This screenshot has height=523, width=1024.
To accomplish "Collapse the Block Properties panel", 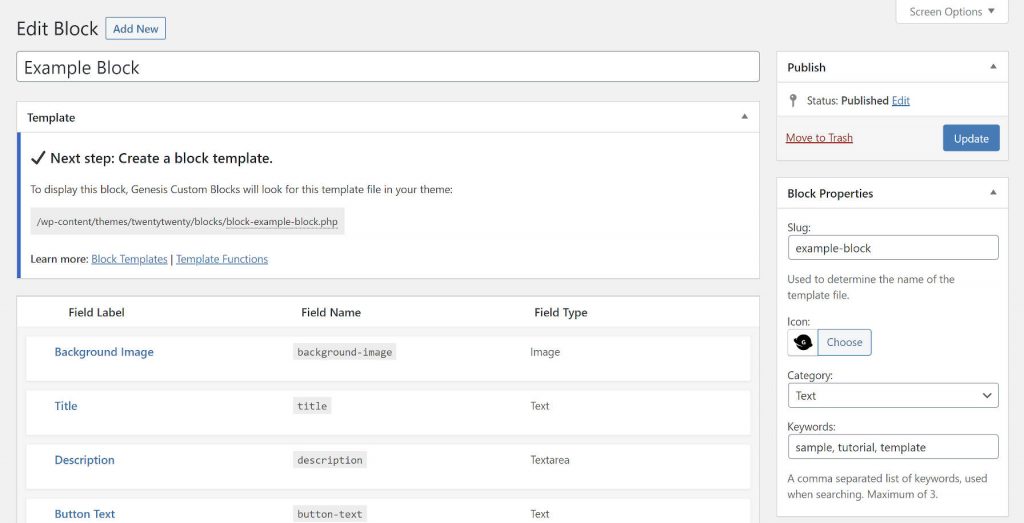I will (992, 193).
